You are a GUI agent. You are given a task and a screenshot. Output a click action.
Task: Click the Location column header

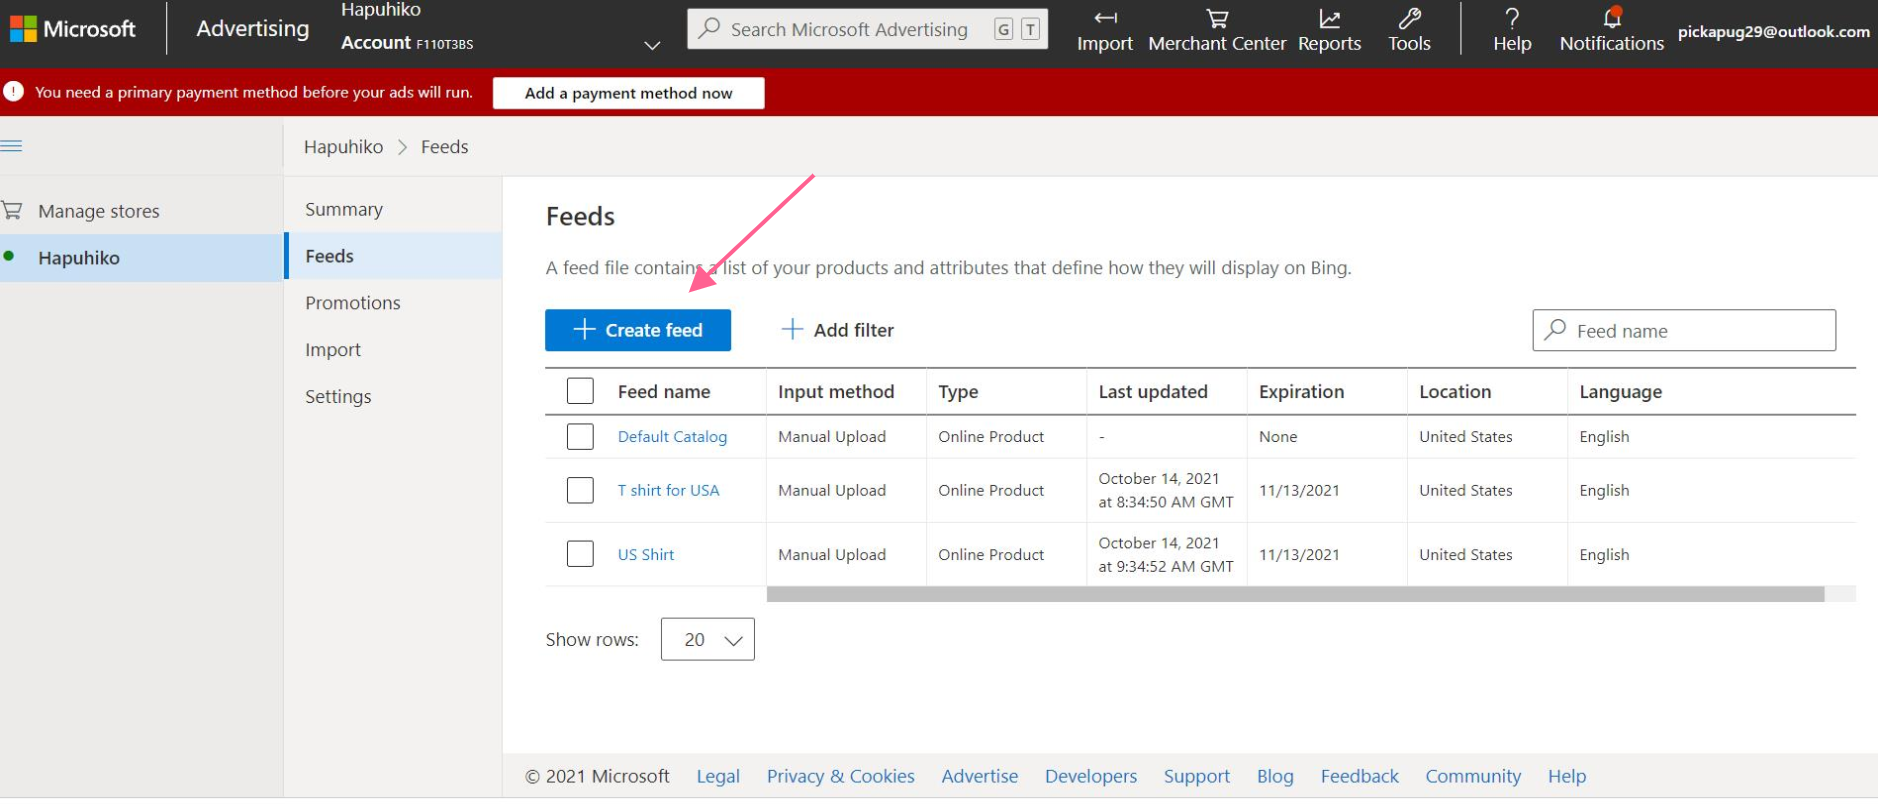[1455, 392]
